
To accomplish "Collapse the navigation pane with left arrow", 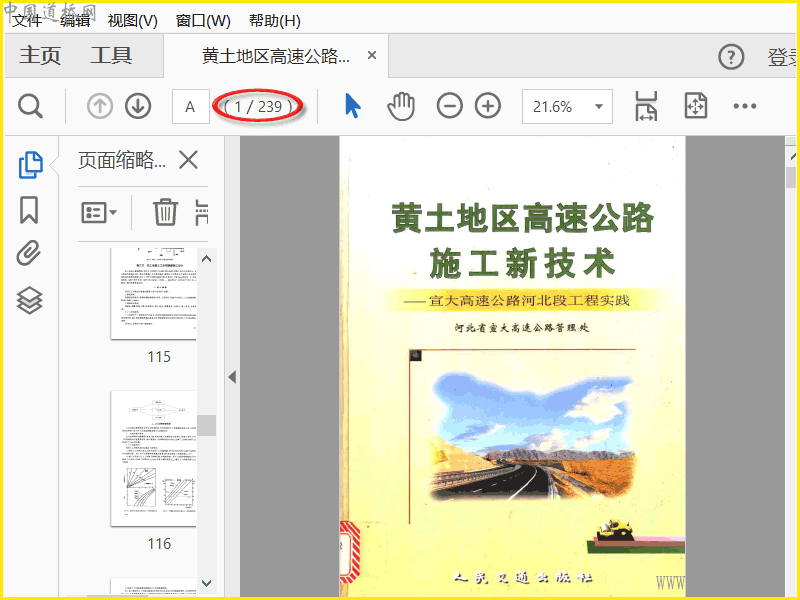I will click(x=232, y=377).
